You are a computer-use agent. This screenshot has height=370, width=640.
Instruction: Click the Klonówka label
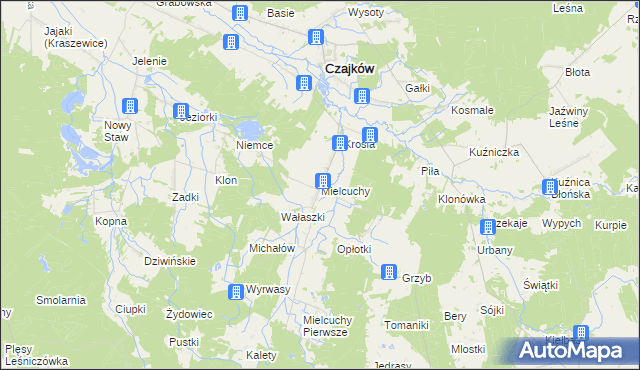click(462, 199)
